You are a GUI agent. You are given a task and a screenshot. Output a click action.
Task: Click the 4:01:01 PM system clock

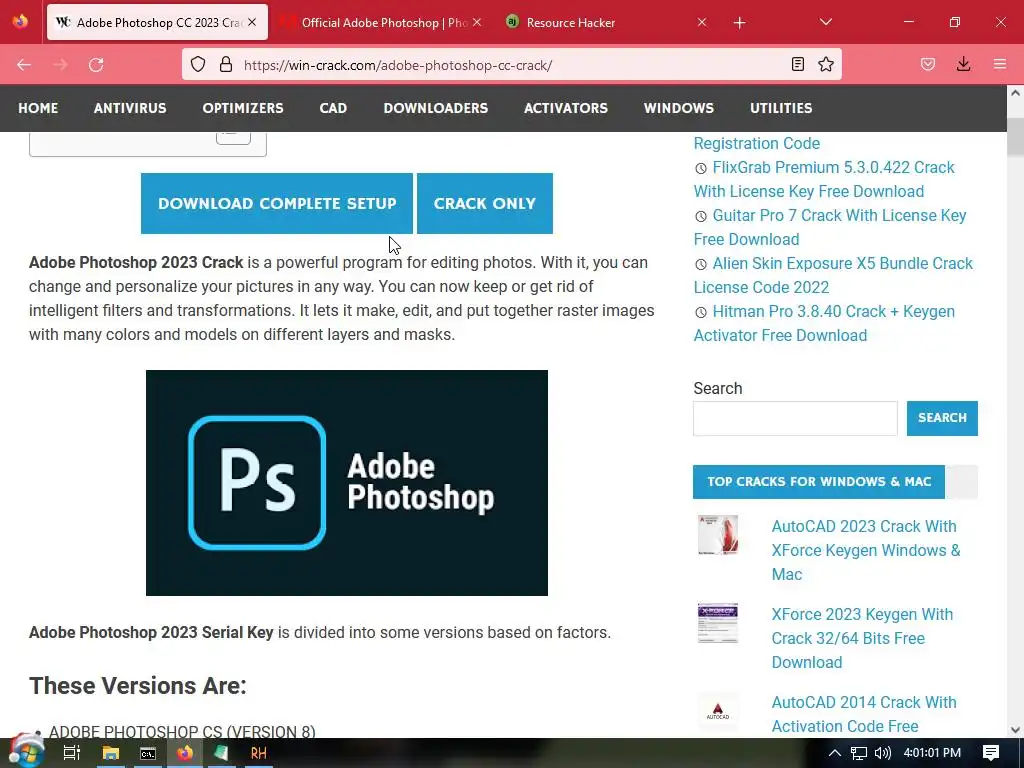click(933, 753)
